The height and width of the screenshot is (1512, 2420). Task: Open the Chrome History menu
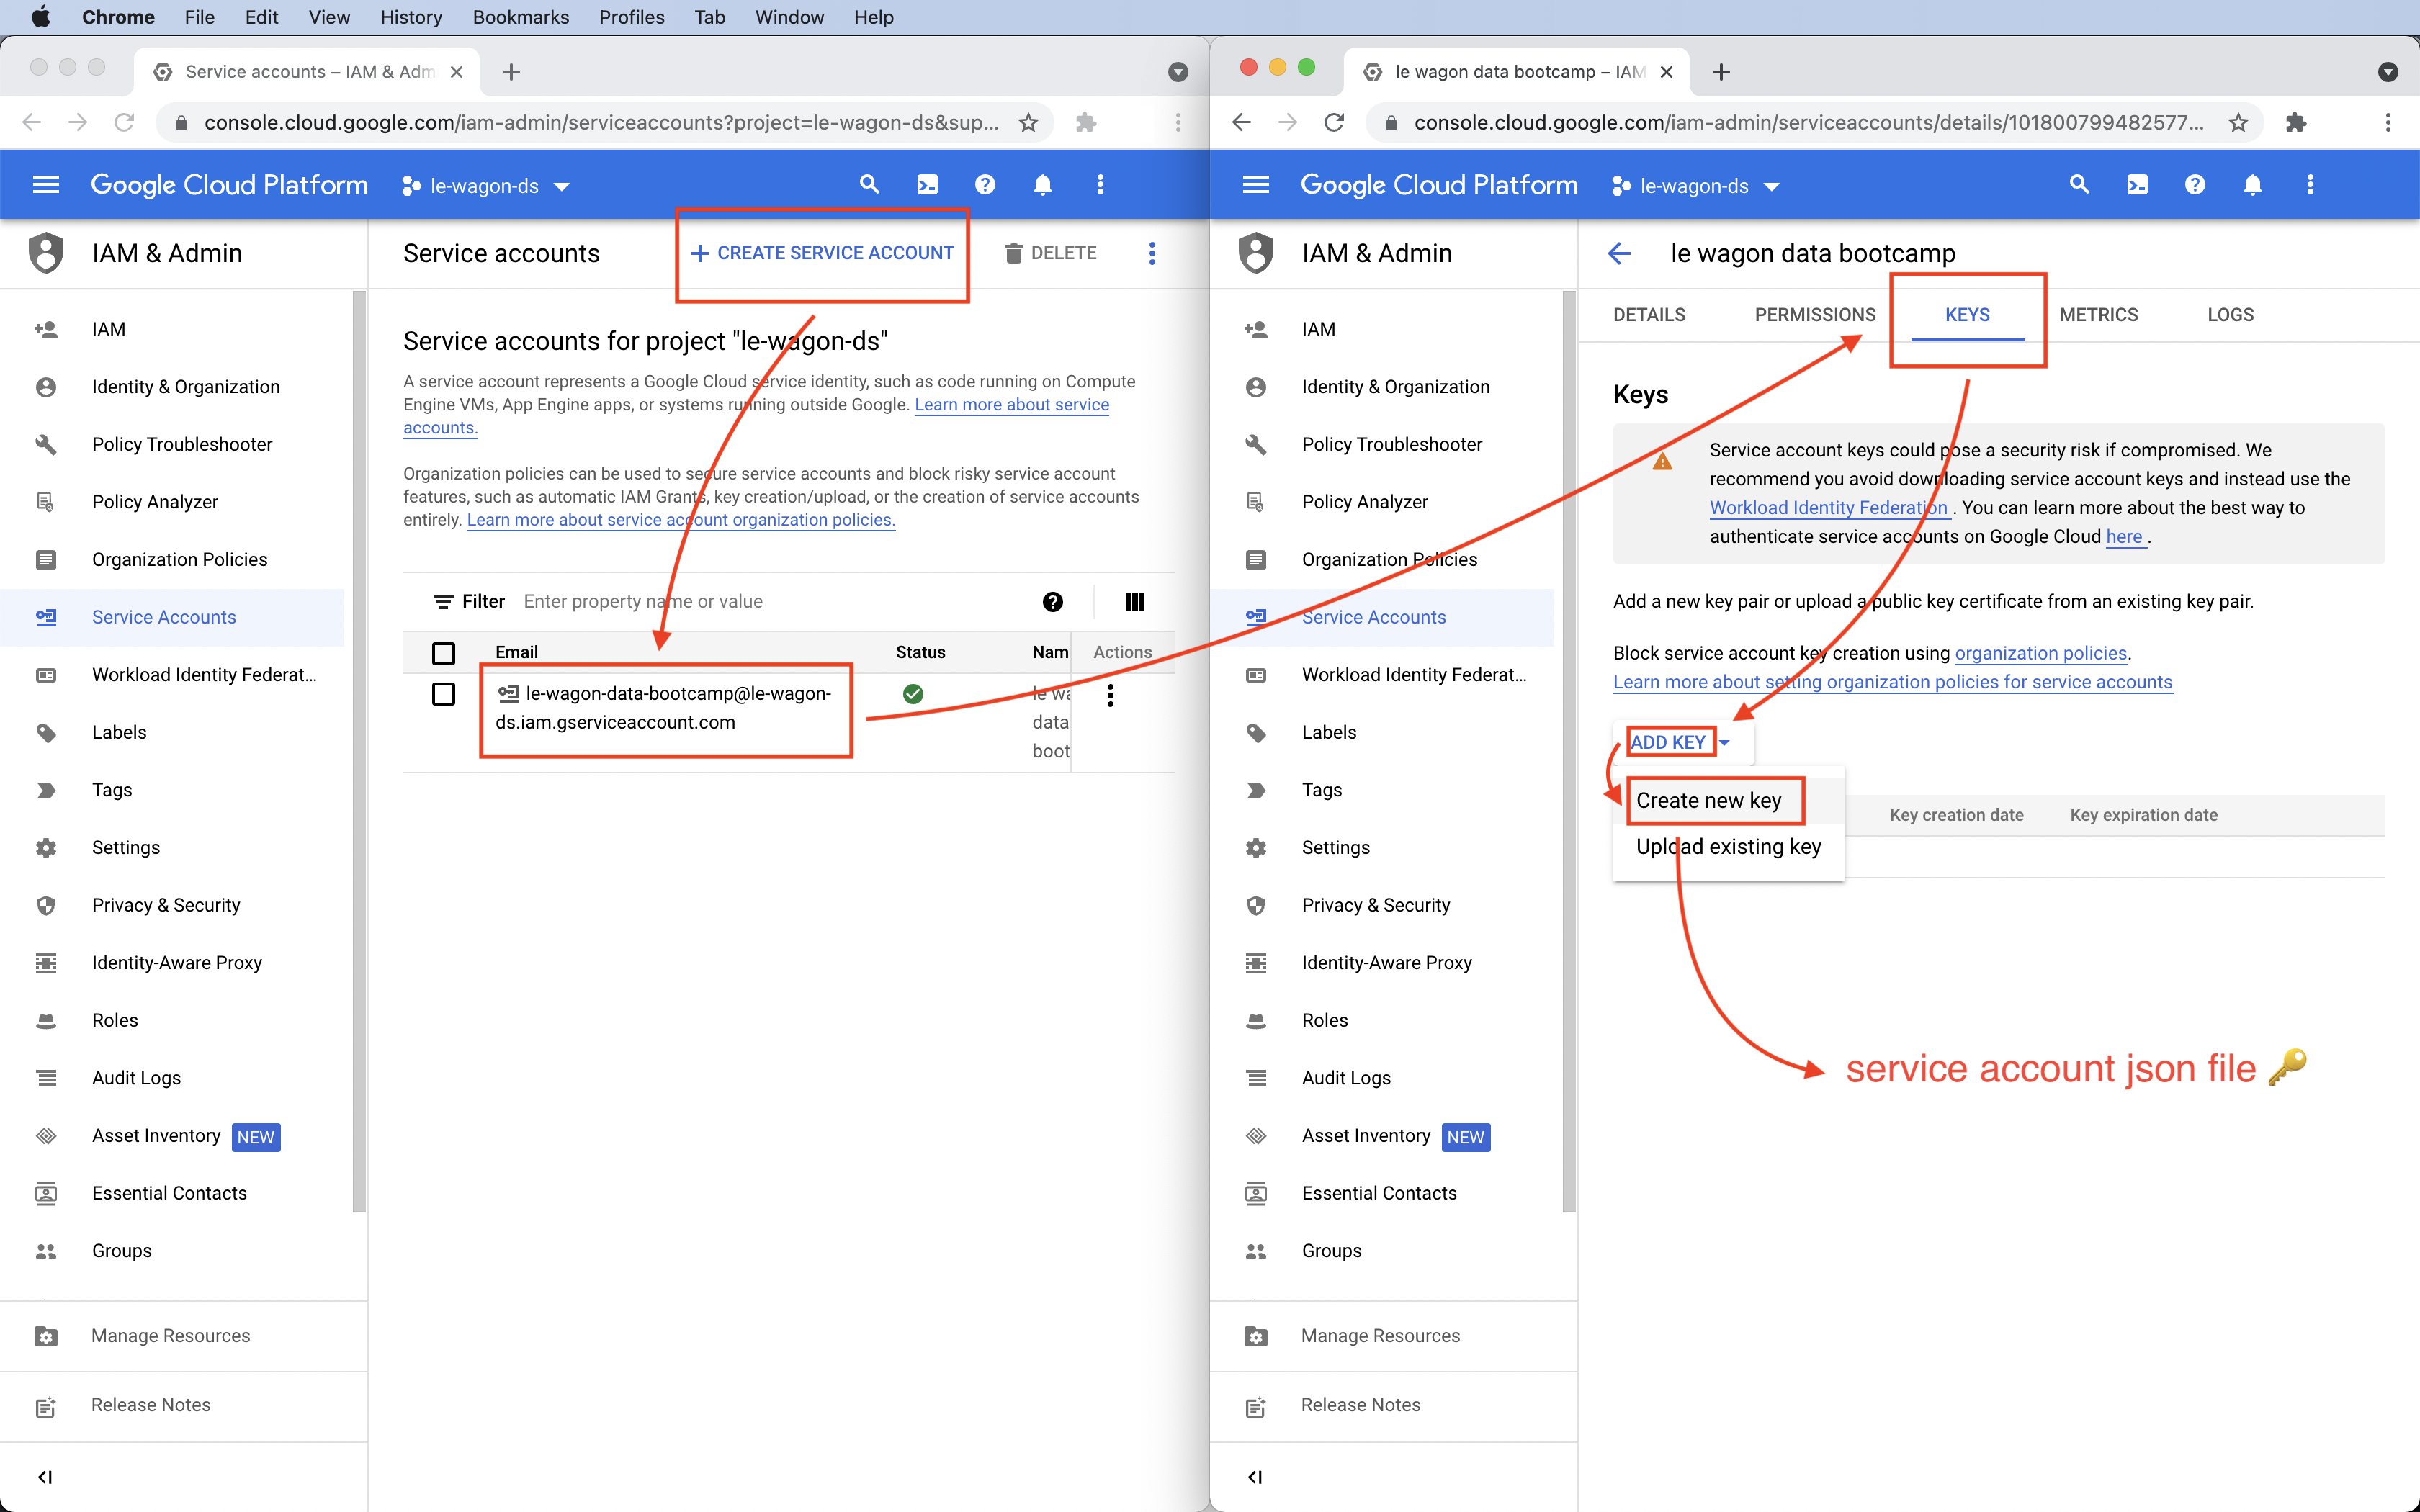point(411,17)
